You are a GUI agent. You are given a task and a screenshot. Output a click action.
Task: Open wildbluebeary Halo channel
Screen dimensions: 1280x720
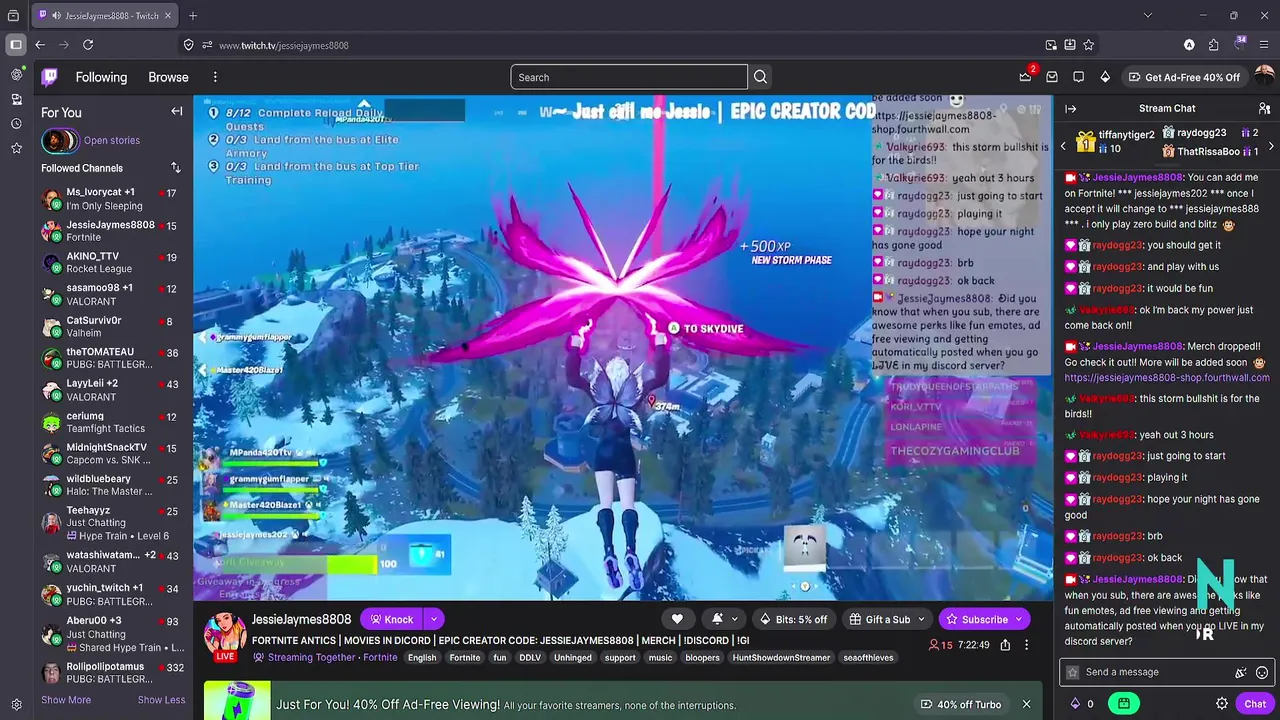click(110, 485)
